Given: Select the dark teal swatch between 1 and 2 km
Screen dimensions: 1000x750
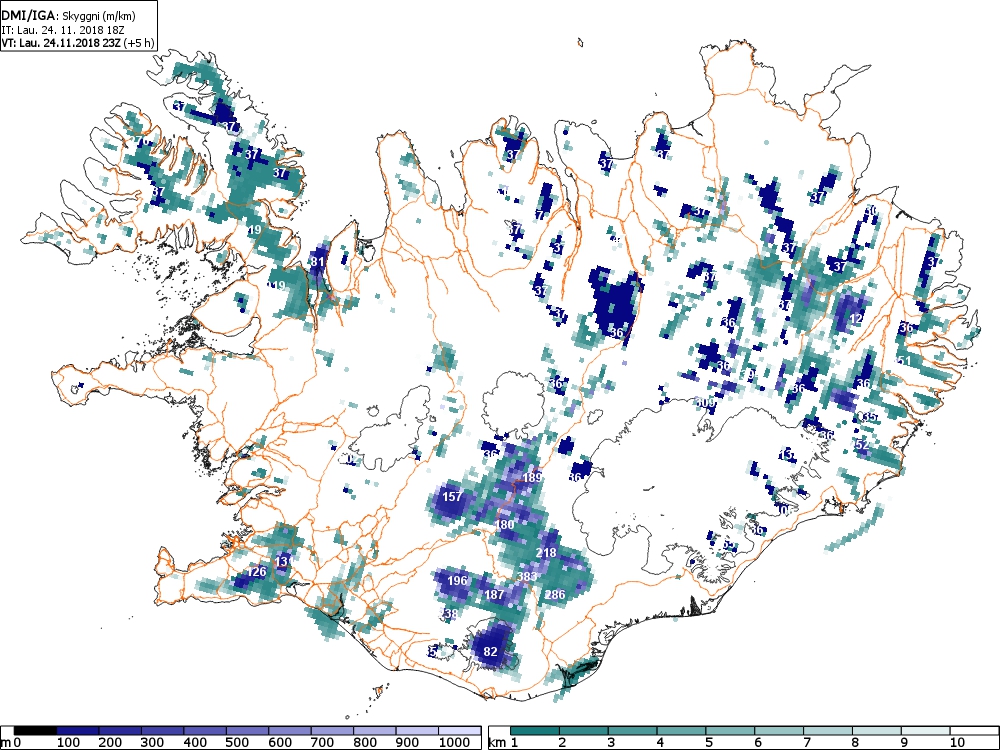Looking at the screenshot, I should (x=534, y=731).
